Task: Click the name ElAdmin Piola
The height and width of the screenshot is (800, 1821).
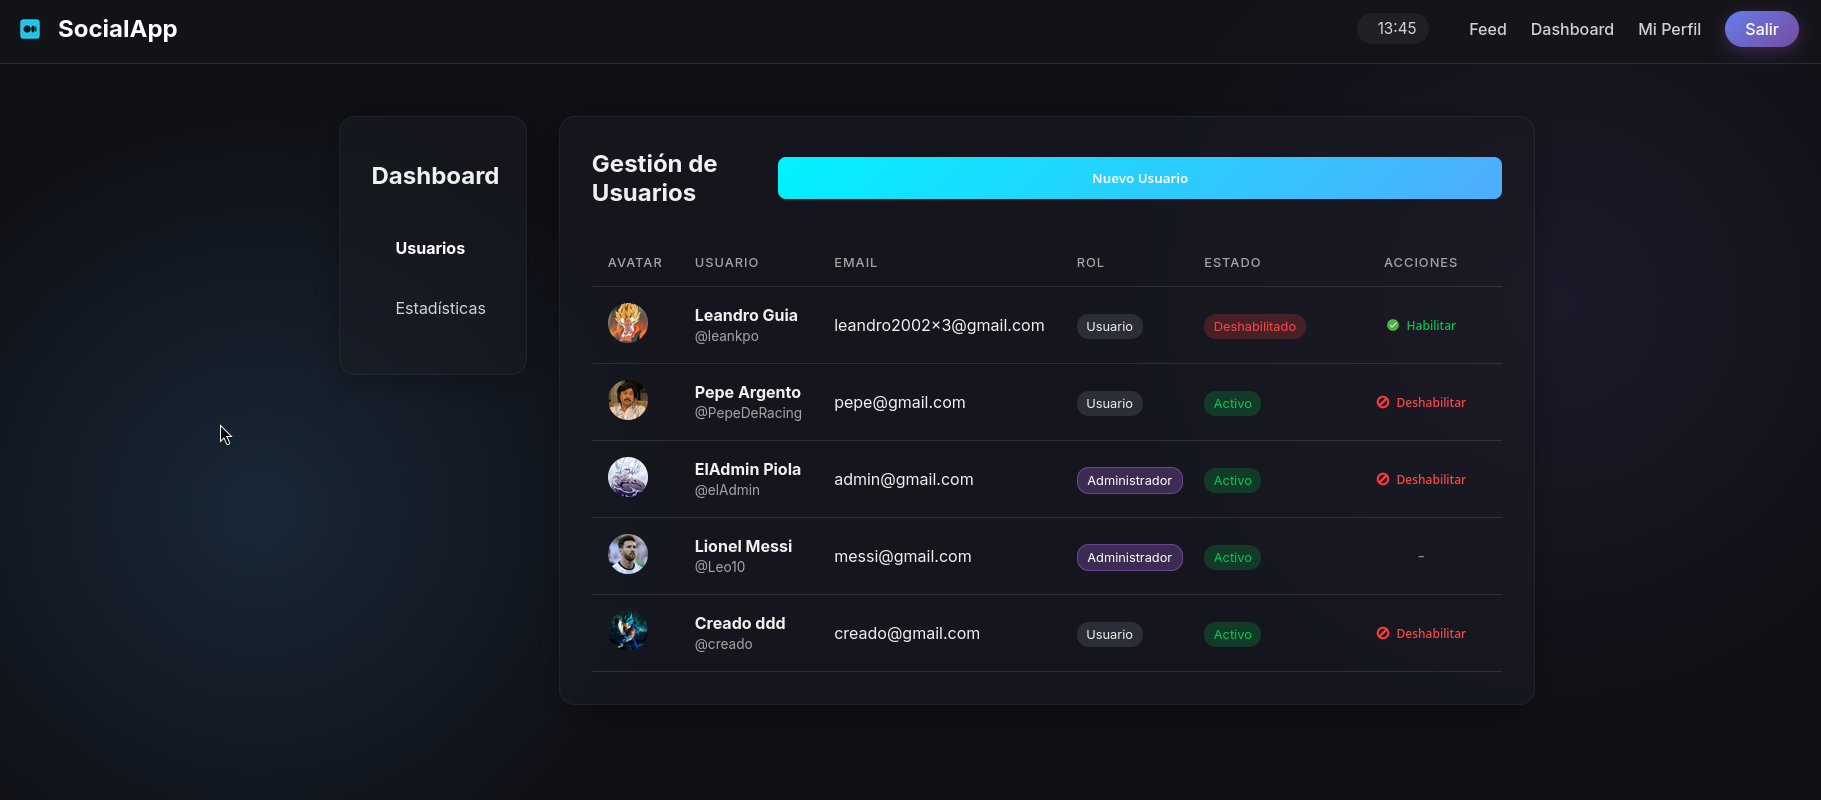Action: [x=748, y=469]
